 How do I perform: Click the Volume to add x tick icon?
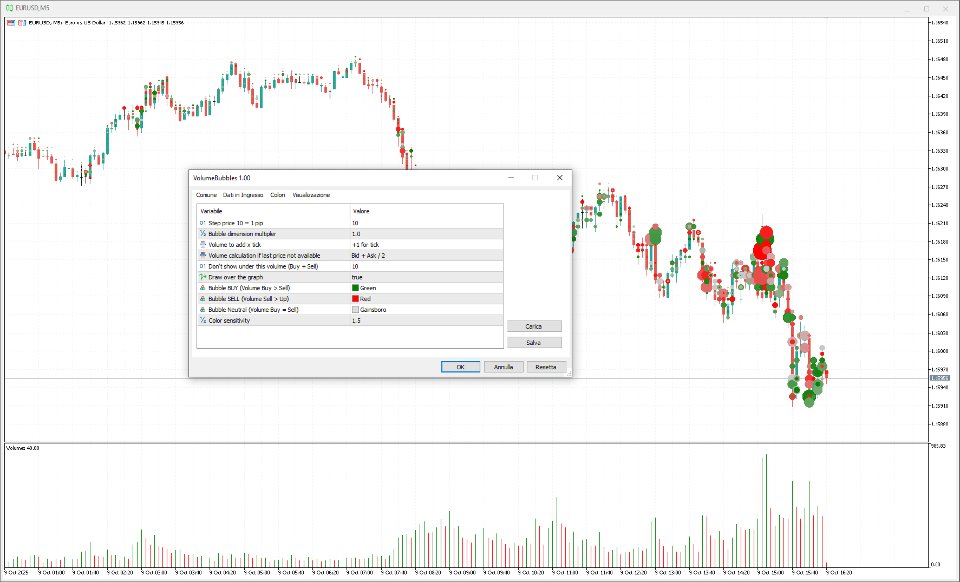tap(202, 243)
